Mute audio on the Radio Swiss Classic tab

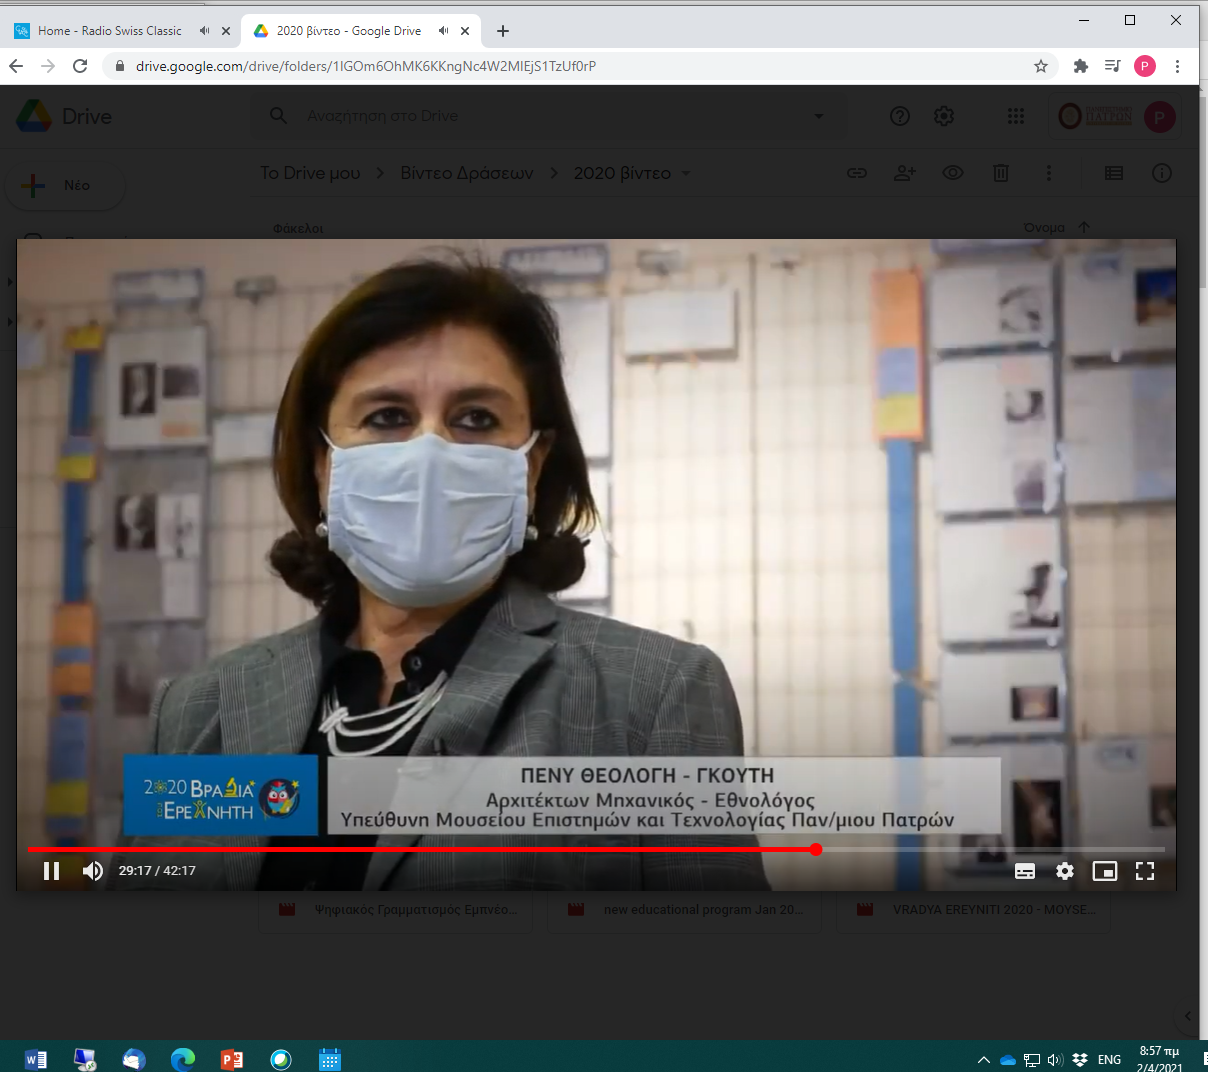point(204,31)
